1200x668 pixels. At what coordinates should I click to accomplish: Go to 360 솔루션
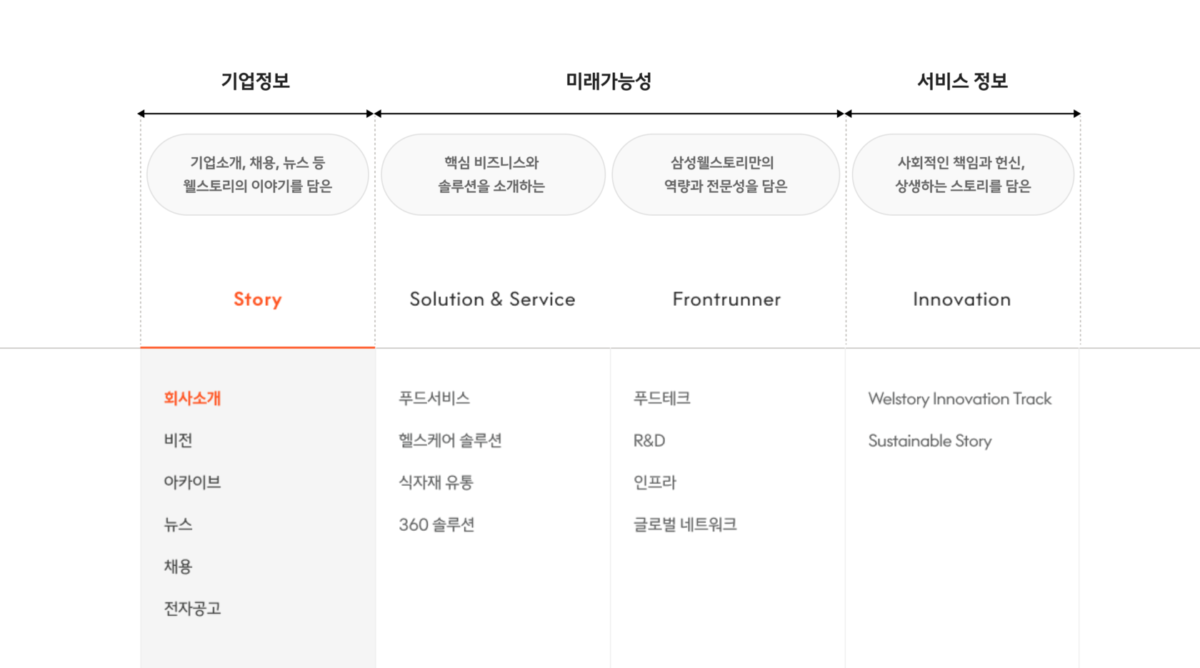[436, 524]
